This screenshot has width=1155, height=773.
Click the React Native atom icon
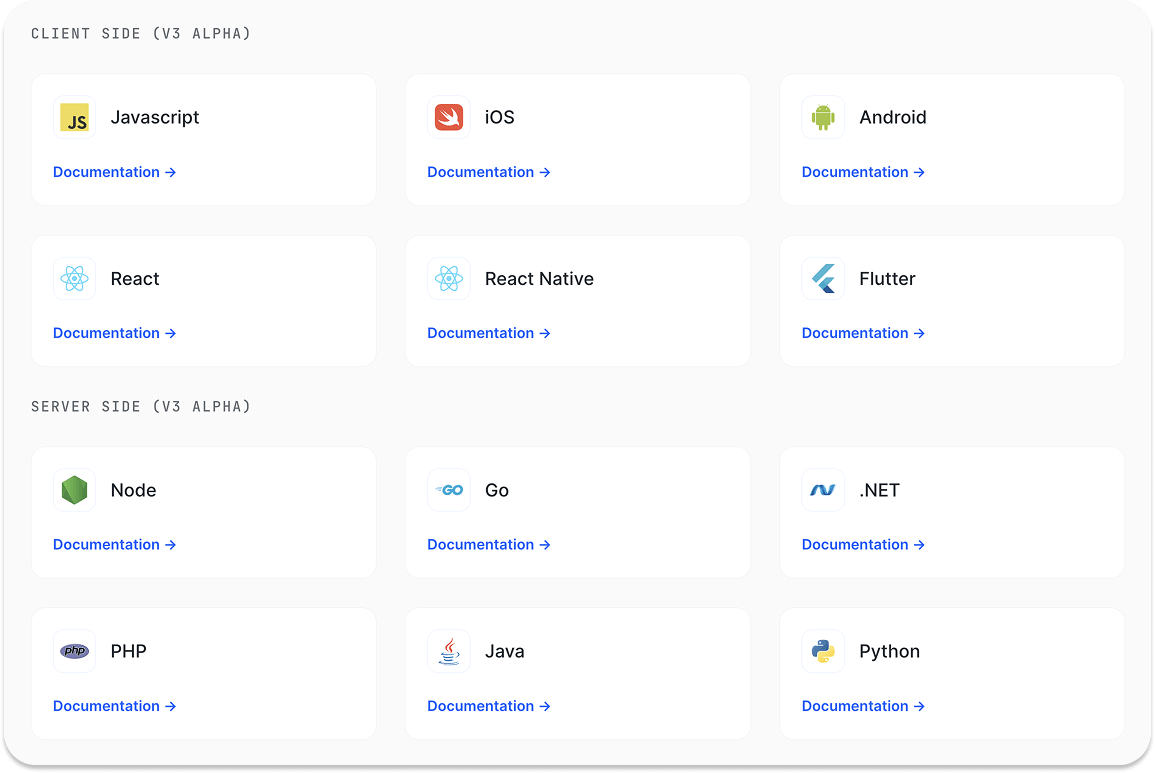[448, 279]
